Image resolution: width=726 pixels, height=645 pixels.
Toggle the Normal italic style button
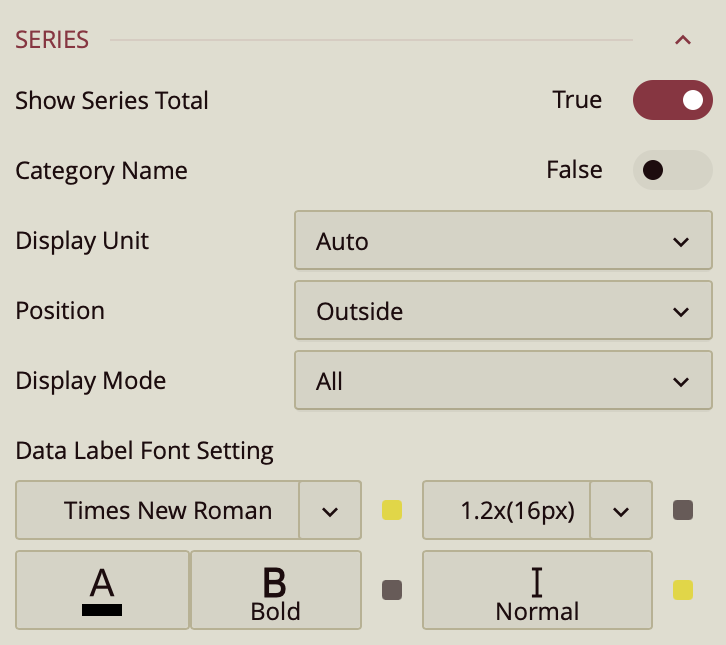[537, 590]
